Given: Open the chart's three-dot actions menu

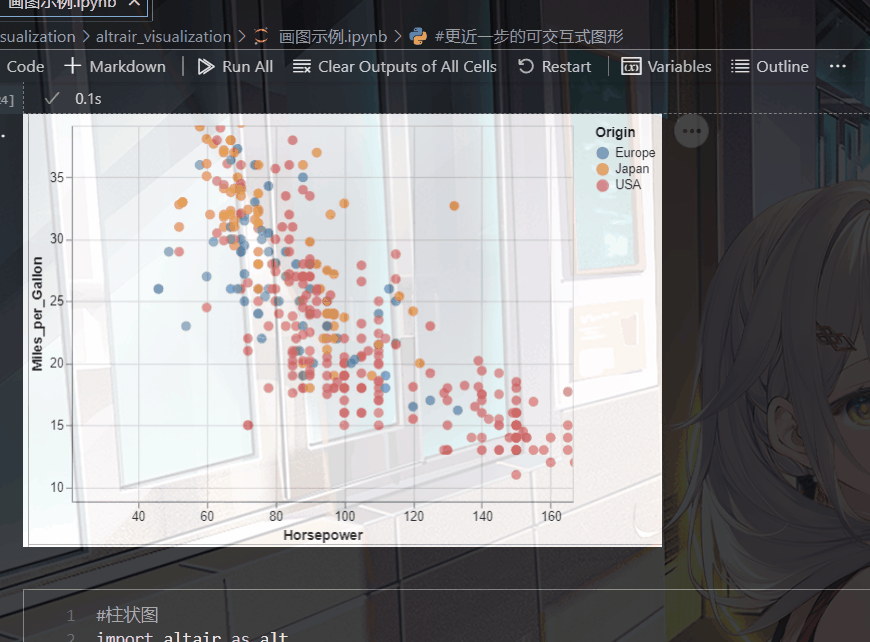Looking at the screenshot, I should pyautogui.click(x=691, y=130).
